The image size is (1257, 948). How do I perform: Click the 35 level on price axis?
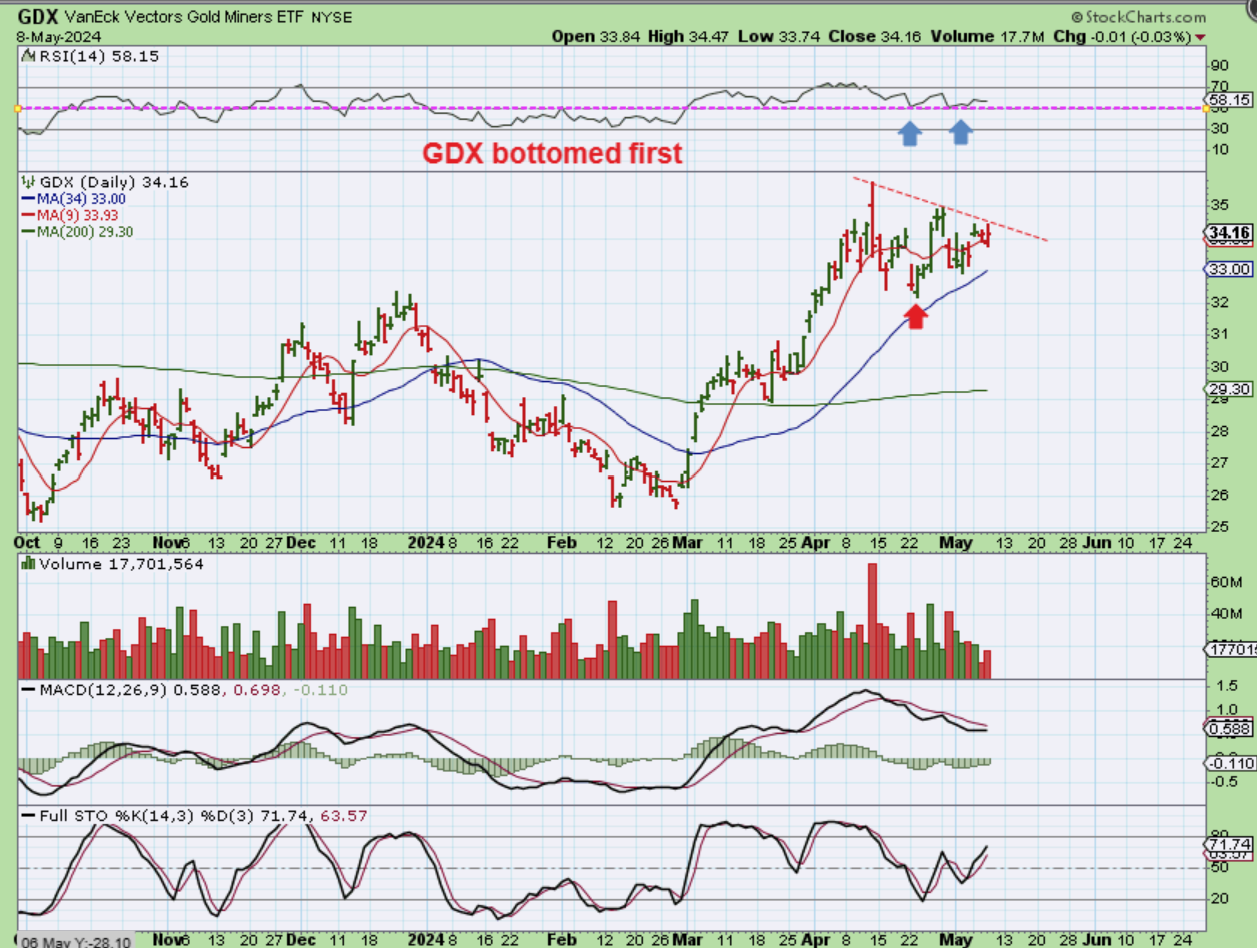[x=1218, y=205]
